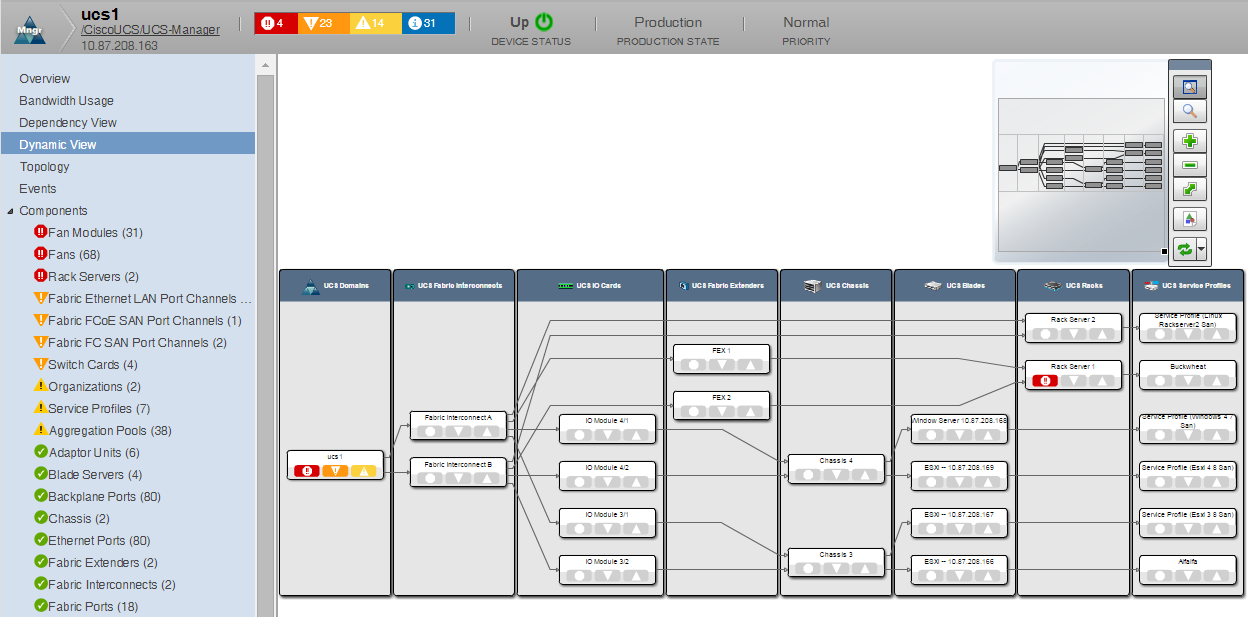Viewport: 1248px width, 617px height.
Task: Open the /CiscoUCS/UCS-Manager device class link
Action: point(150,30)
